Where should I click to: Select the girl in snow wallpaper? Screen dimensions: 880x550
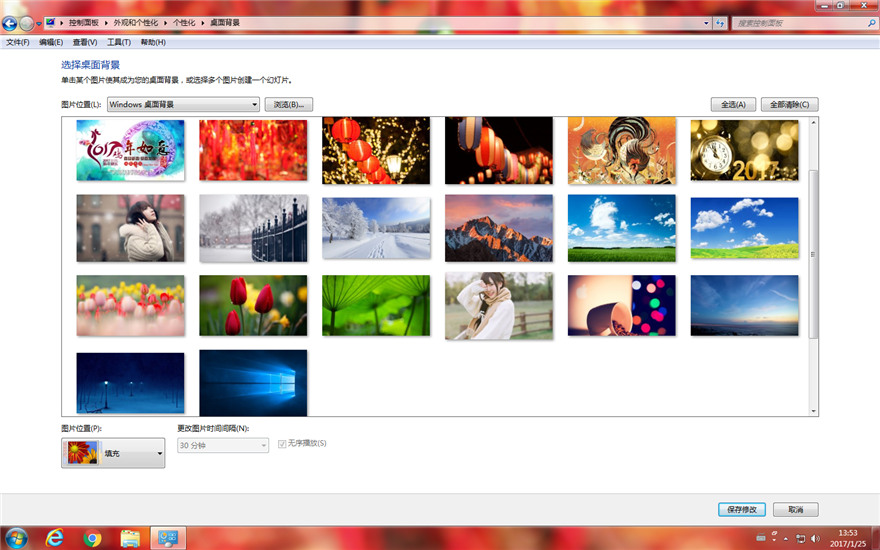click(130, 228)
